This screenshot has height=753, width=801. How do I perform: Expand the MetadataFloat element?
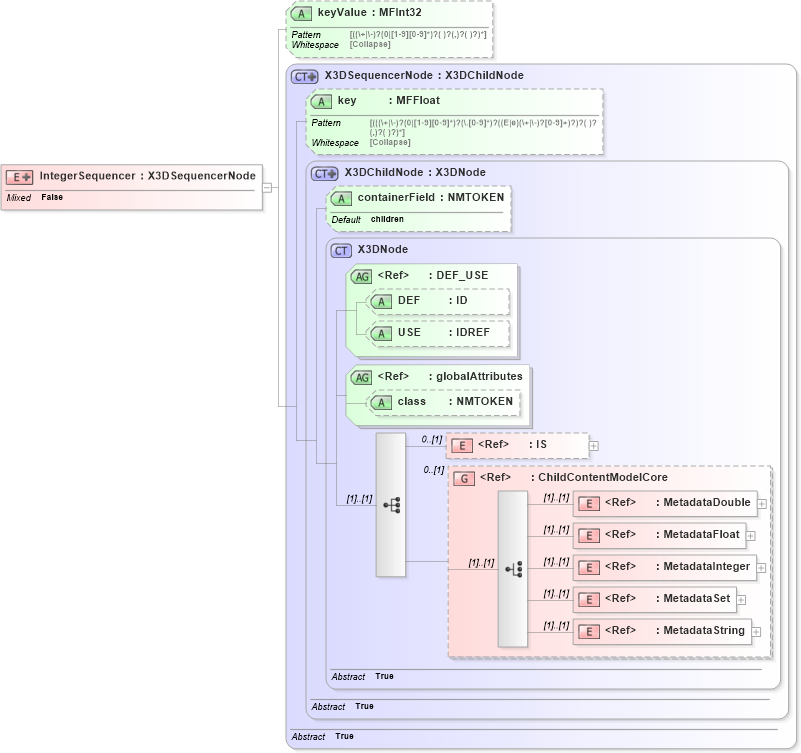pos(750,536)
